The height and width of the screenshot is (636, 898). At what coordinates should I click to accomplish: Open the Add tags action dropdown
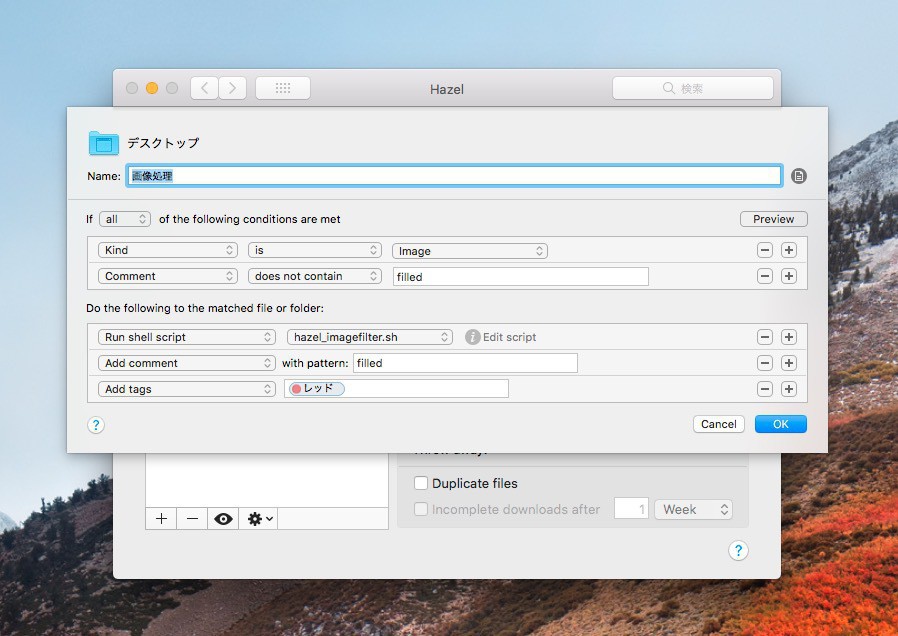(x=186, y=389)
